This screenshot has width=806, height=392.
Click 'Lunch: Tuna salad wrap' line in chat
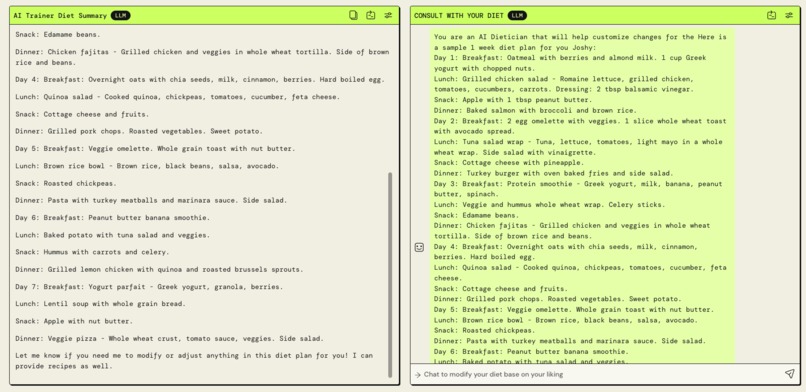coord(578,147)
